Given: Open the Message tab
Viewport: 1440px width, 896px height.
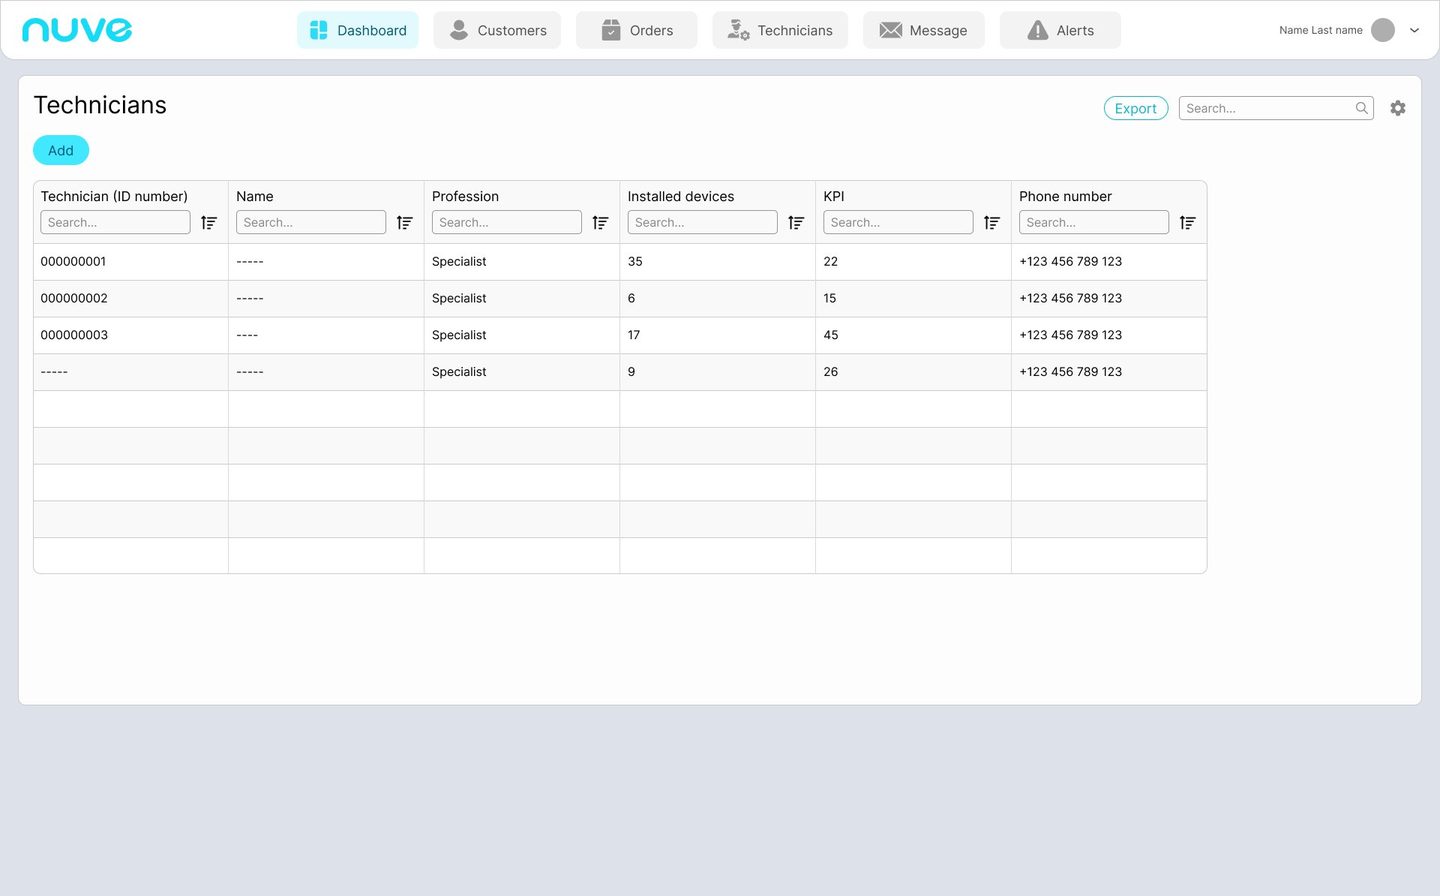Looking at the screenshot, I should pyautogui.click(x=924, y=30).
